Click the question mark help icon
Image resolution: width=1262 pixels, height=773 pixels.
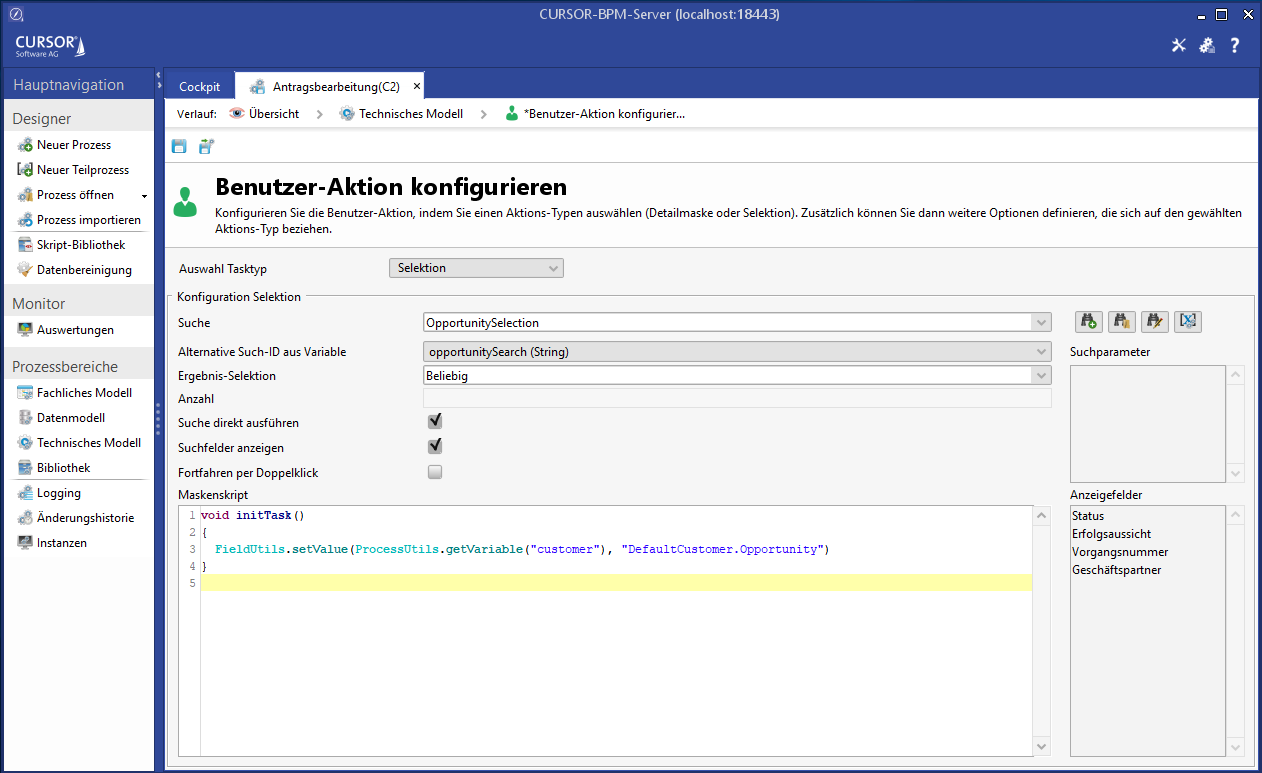click(x=1235, y=45)
